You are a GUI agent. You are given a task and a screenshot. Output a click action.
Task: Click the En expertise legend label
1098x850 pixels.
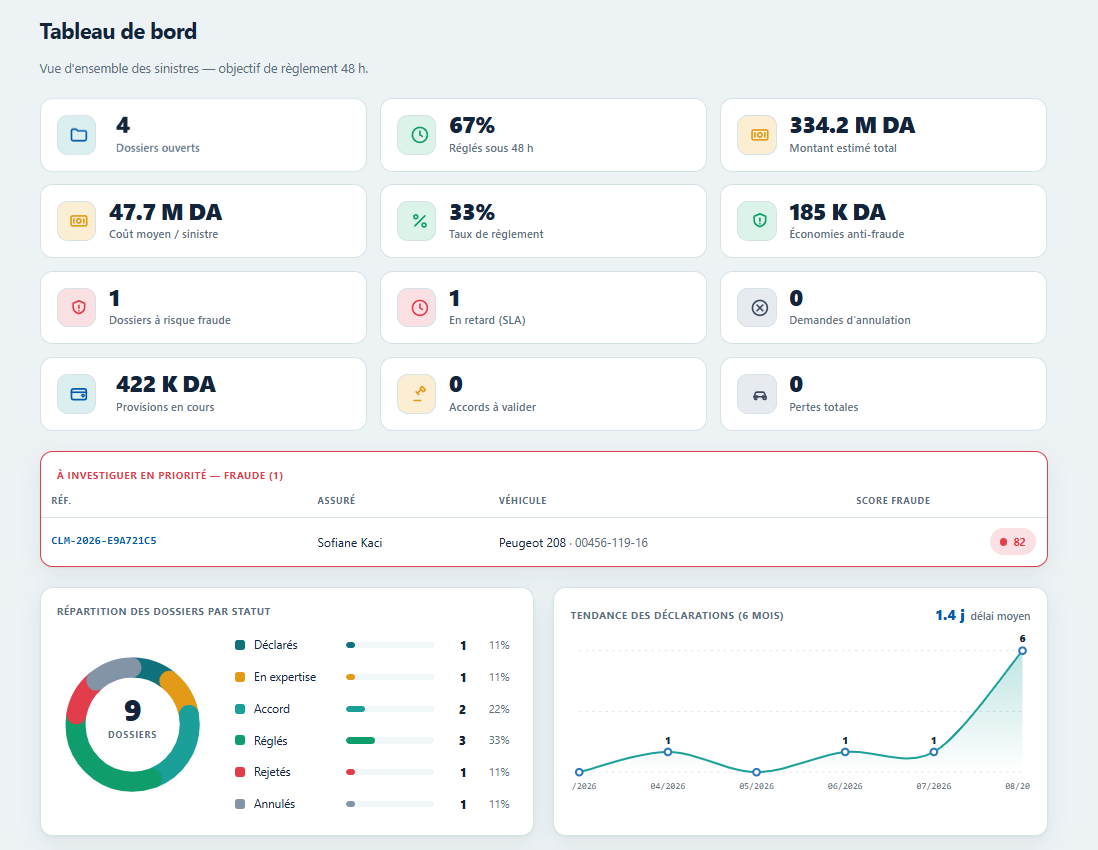284,677
